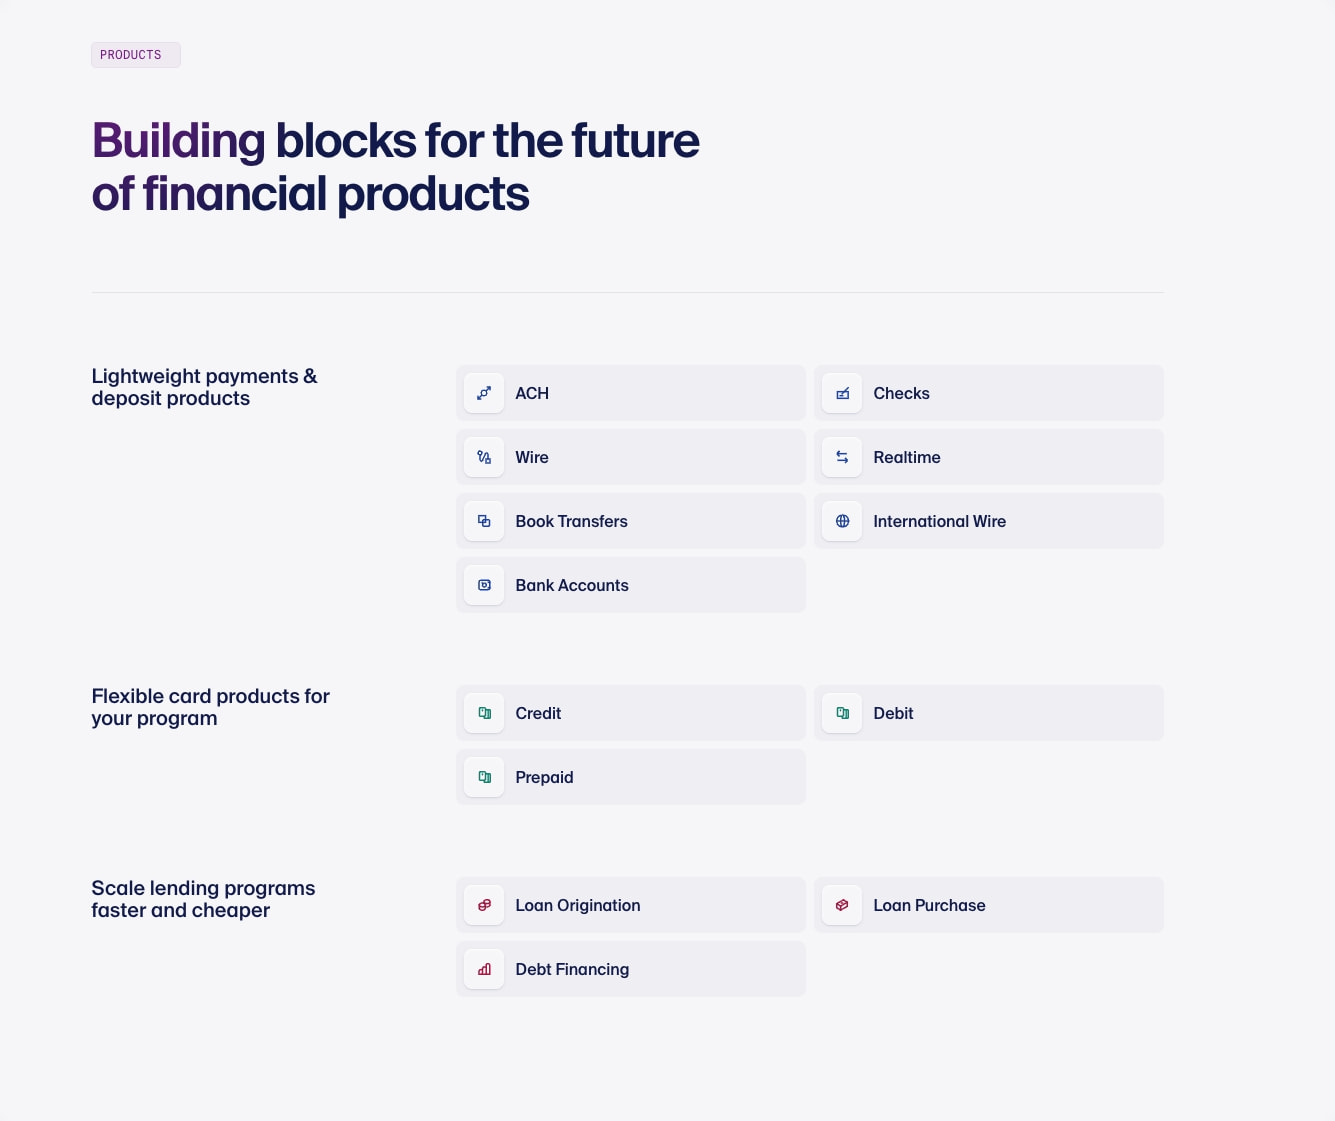
Task: Click the Realtime swap arrows icon
Action: coord(842,457)
